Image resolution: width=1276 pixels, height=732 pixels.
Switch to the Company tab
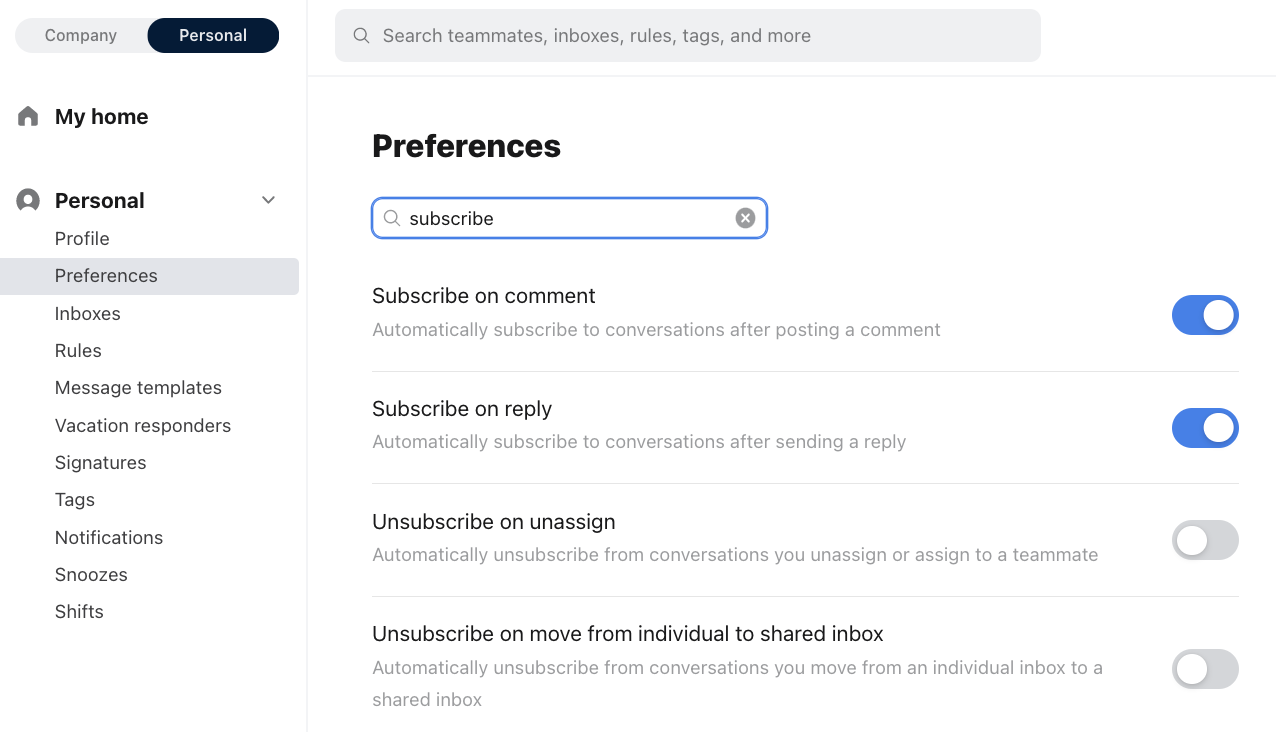pyautogui.click(x=81, y=35)
